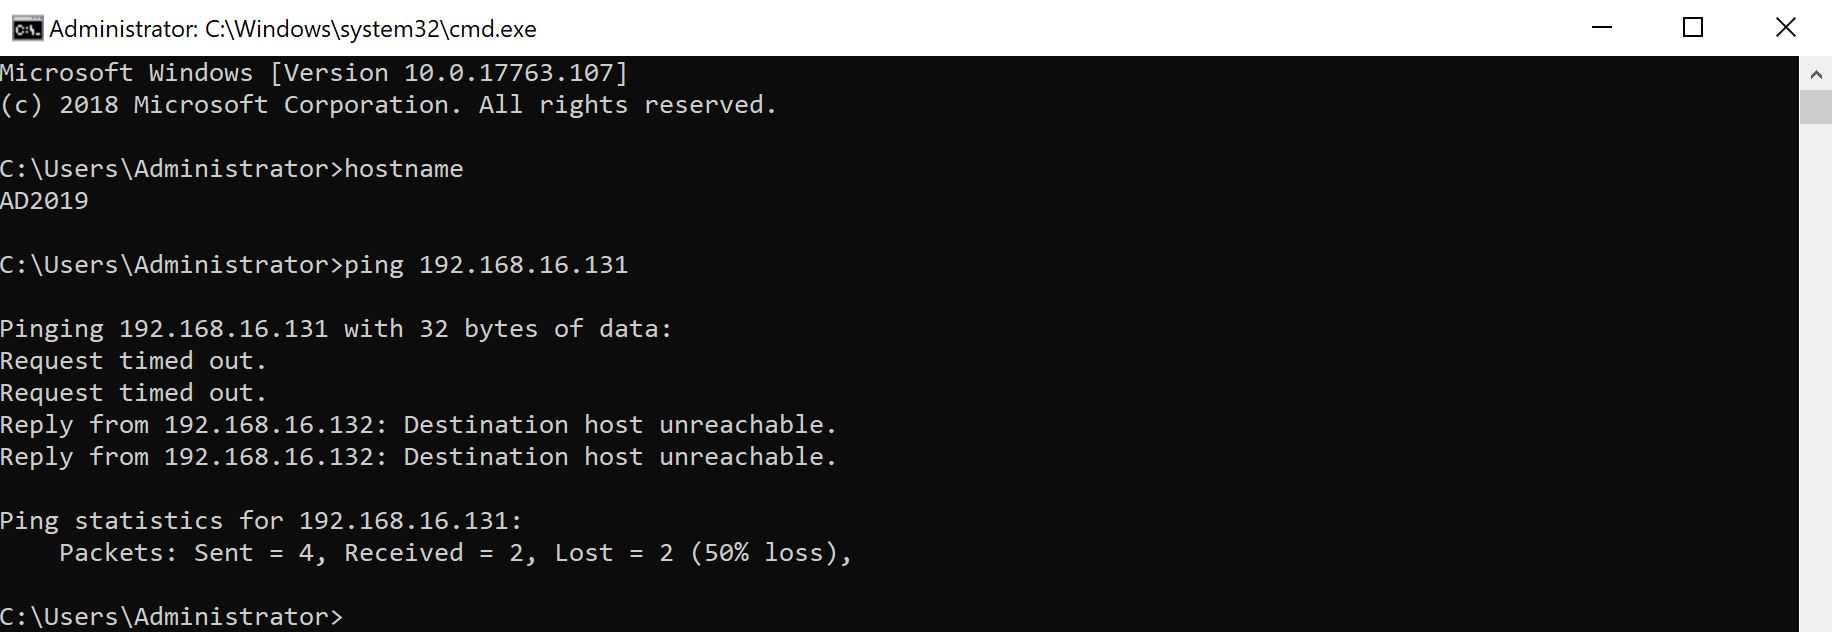Click the Microsoft Corporation copyright line
1832x632 pixels.
click(388, 105)
